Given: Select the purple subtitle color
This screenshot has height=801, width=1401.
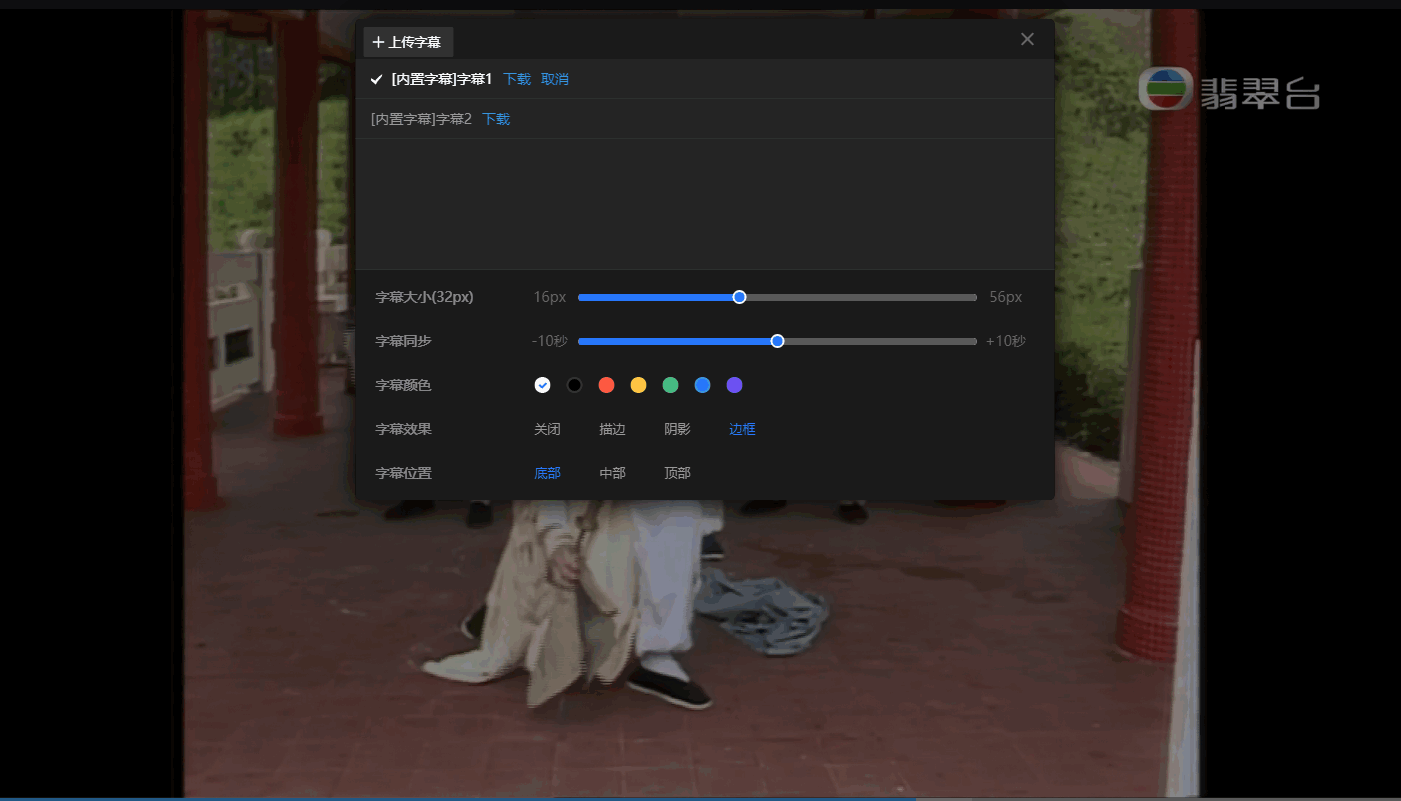Looking at the screenshot, I should click(734, 385).
